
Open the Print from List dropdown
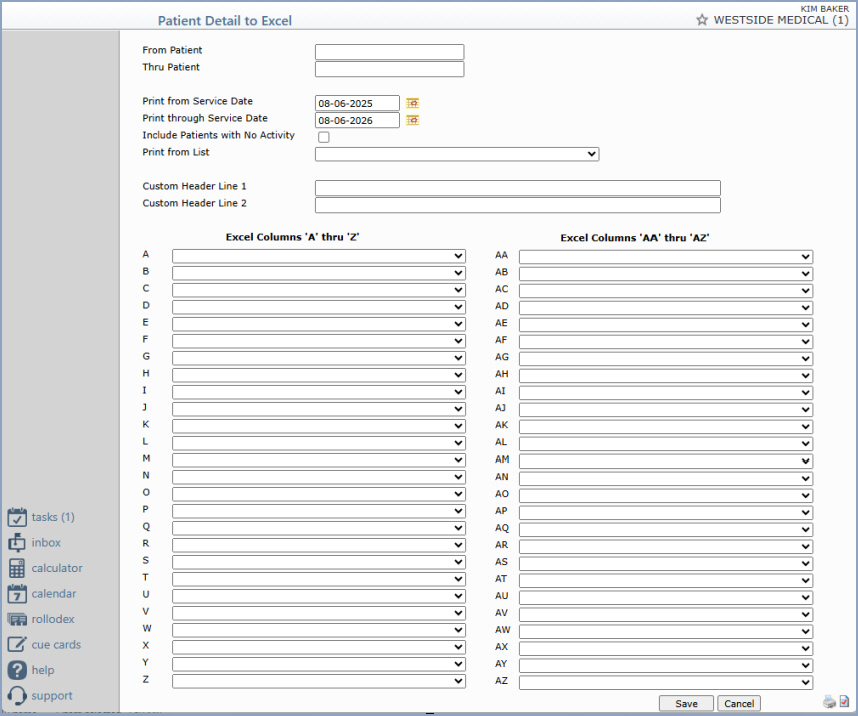(457, 154)
